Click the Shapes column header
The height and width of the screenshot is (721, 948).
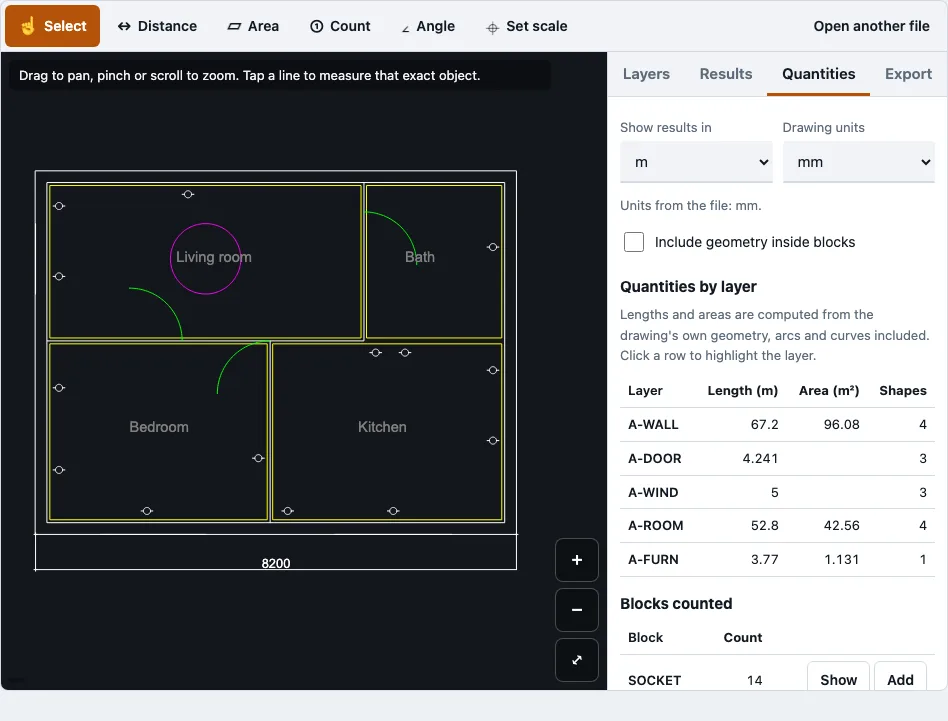903,390
